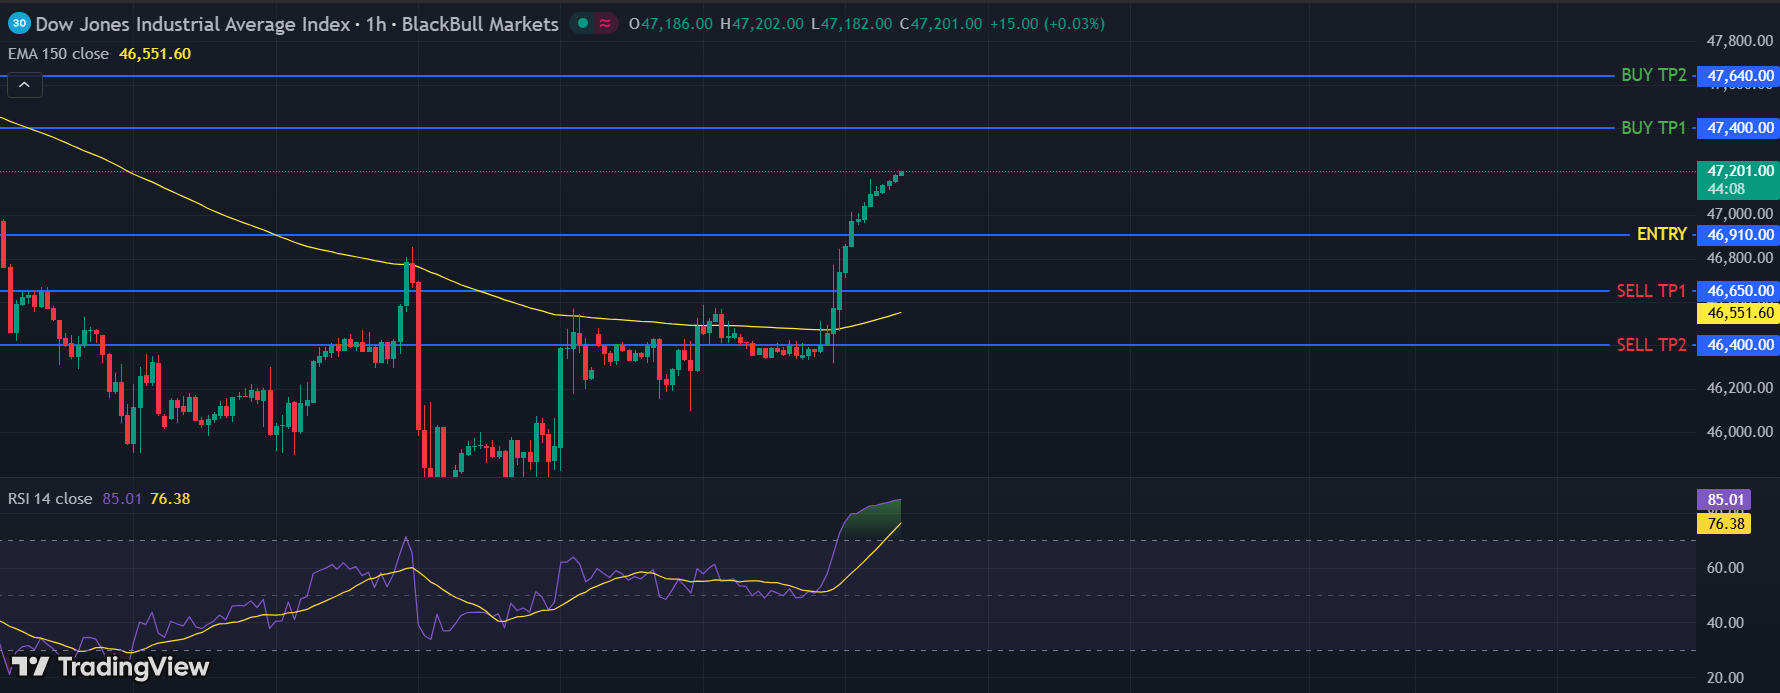Click the purple 85.01 RSI axis label

[1724, 500]
